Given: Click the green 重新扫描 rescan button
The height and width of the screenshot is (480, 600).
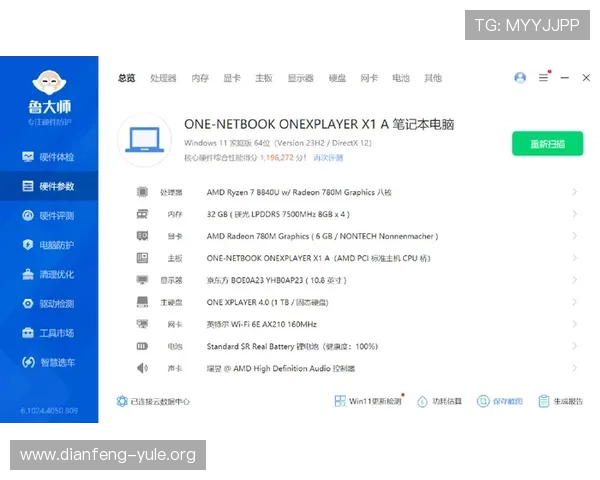Looking at the screenshot, I should coord(548,144).
